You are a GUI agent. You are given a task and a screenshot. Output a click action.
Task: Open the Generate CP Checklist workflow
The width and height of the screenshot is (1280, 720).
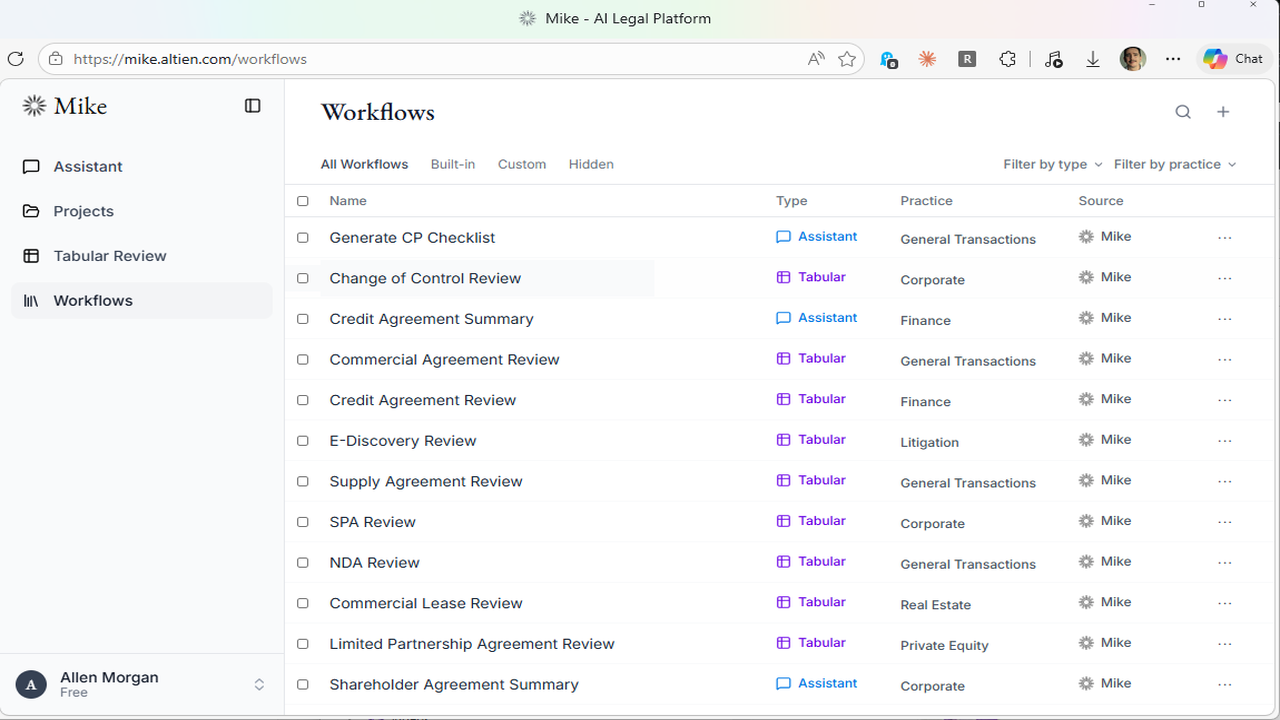(413, 238)
